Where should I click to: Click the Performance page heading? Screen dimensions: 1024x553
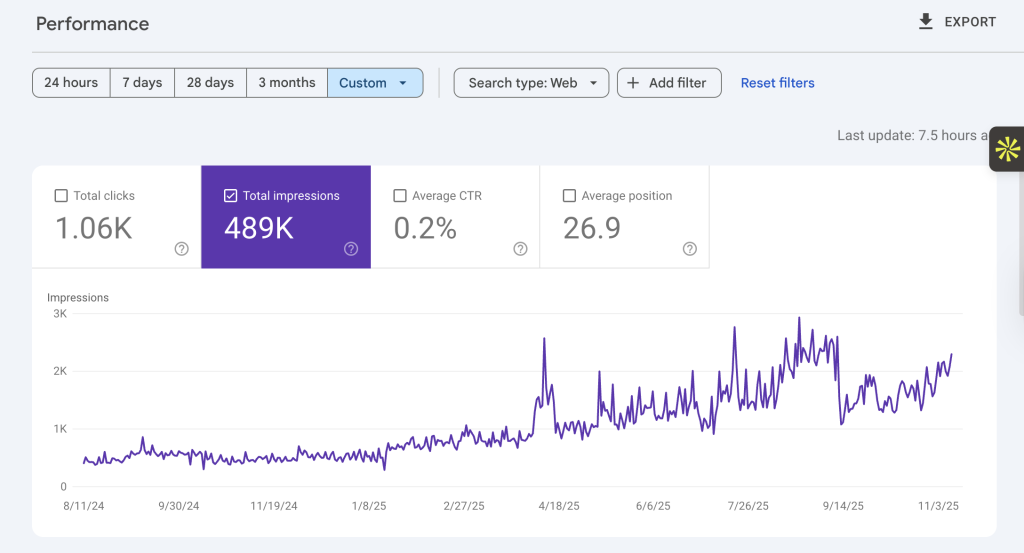92,24
